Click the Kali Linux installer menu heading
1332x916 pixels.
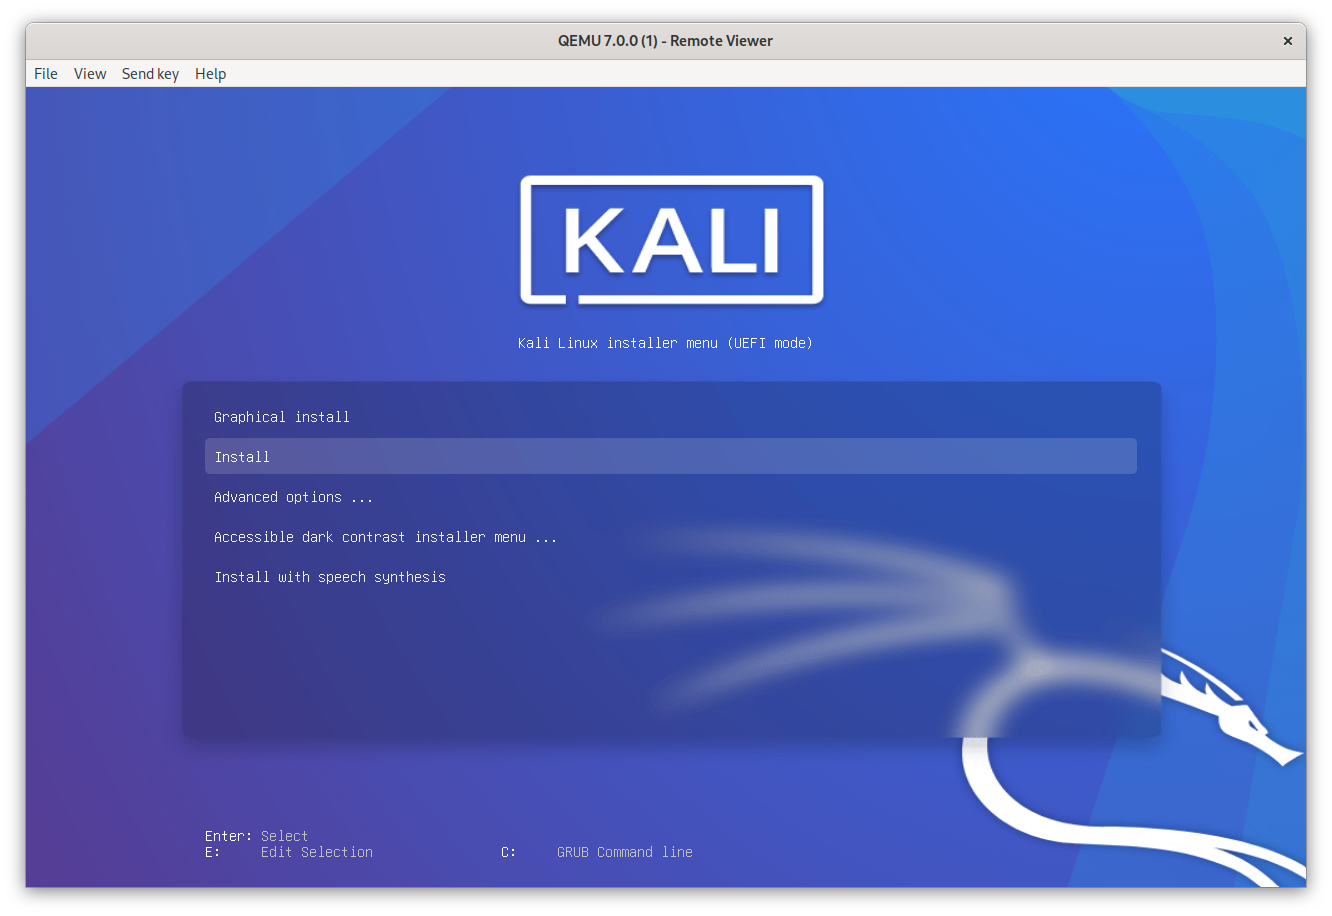click(665, 343)
